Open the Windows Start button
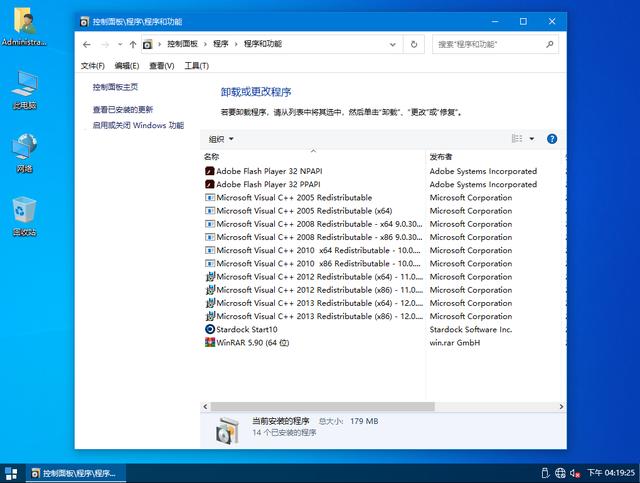The image size is (640, 483). click(11, 474)
